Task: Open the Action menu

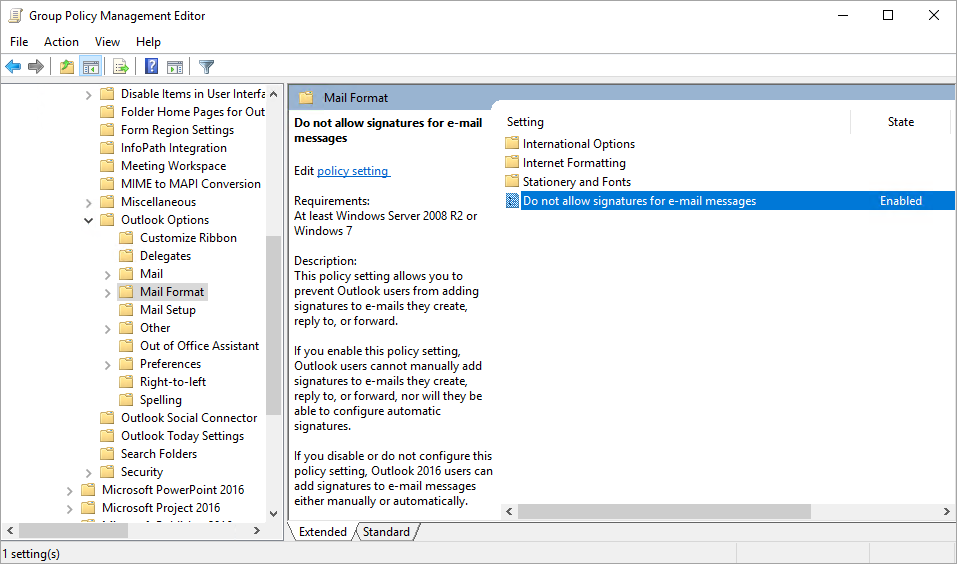Action: [x=61, y=42]
